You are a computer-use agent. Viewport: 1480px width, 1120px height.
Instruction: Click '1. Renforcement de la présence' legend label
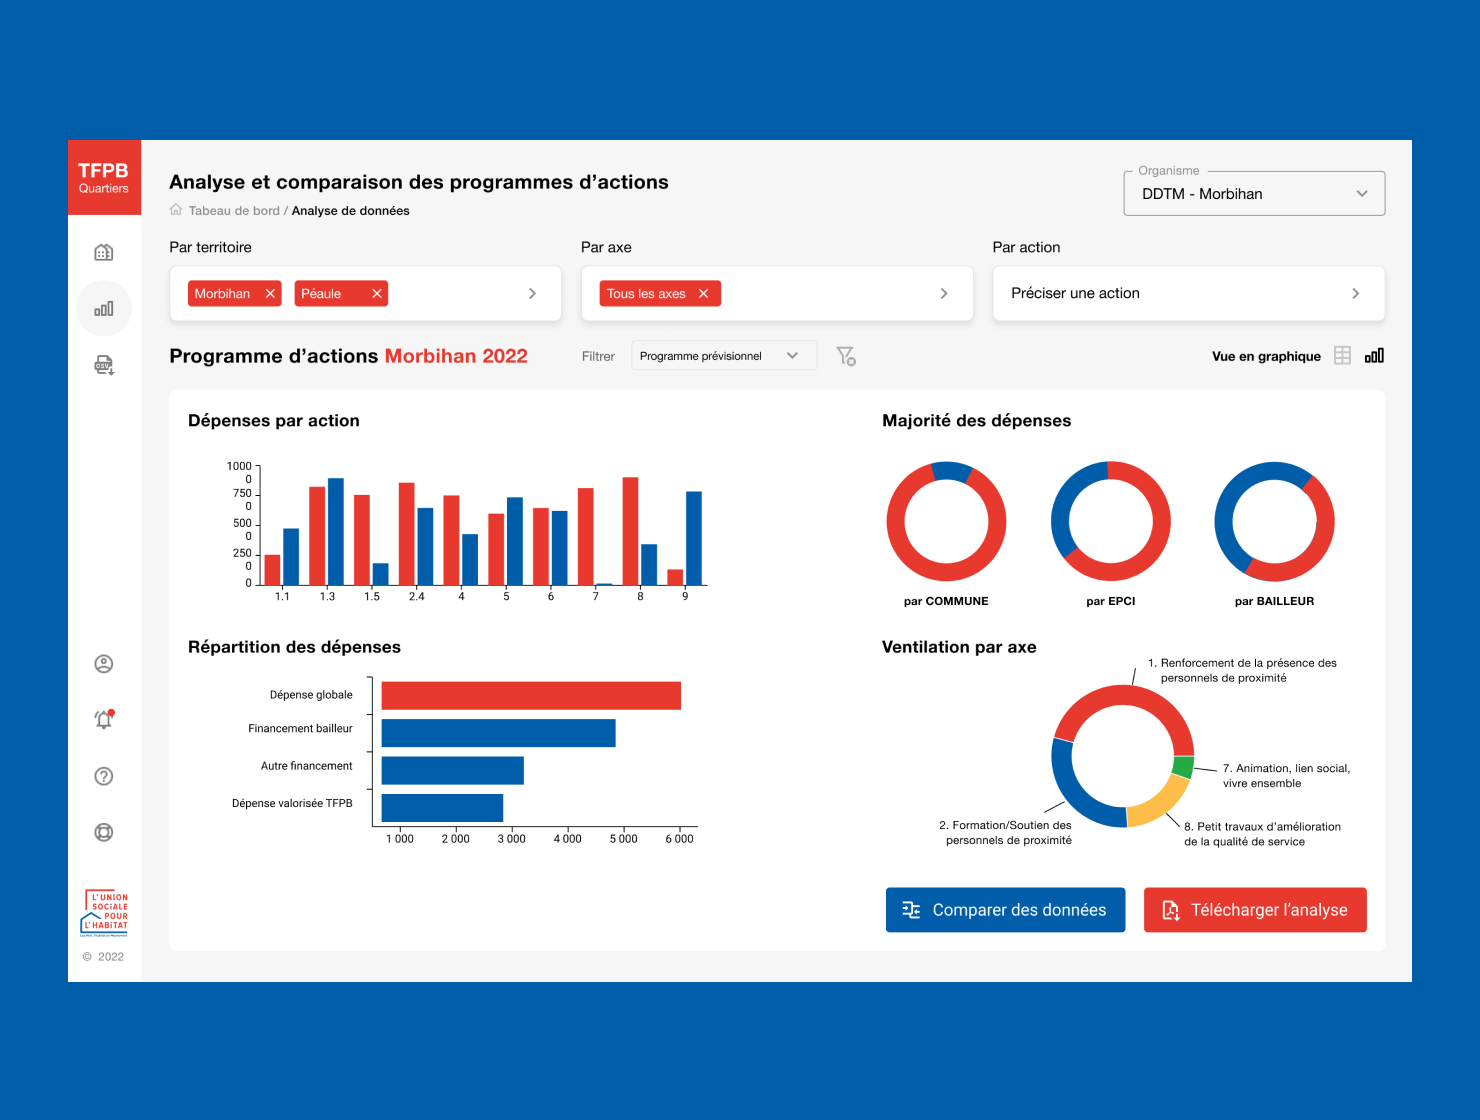(1242, 670)
